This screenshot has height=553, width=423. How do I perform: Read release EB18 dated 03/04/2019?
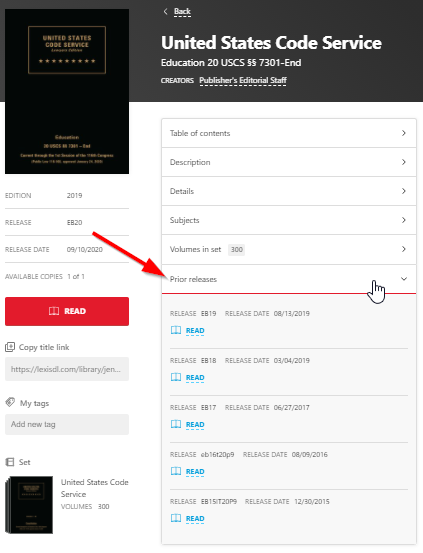[195, 378]
